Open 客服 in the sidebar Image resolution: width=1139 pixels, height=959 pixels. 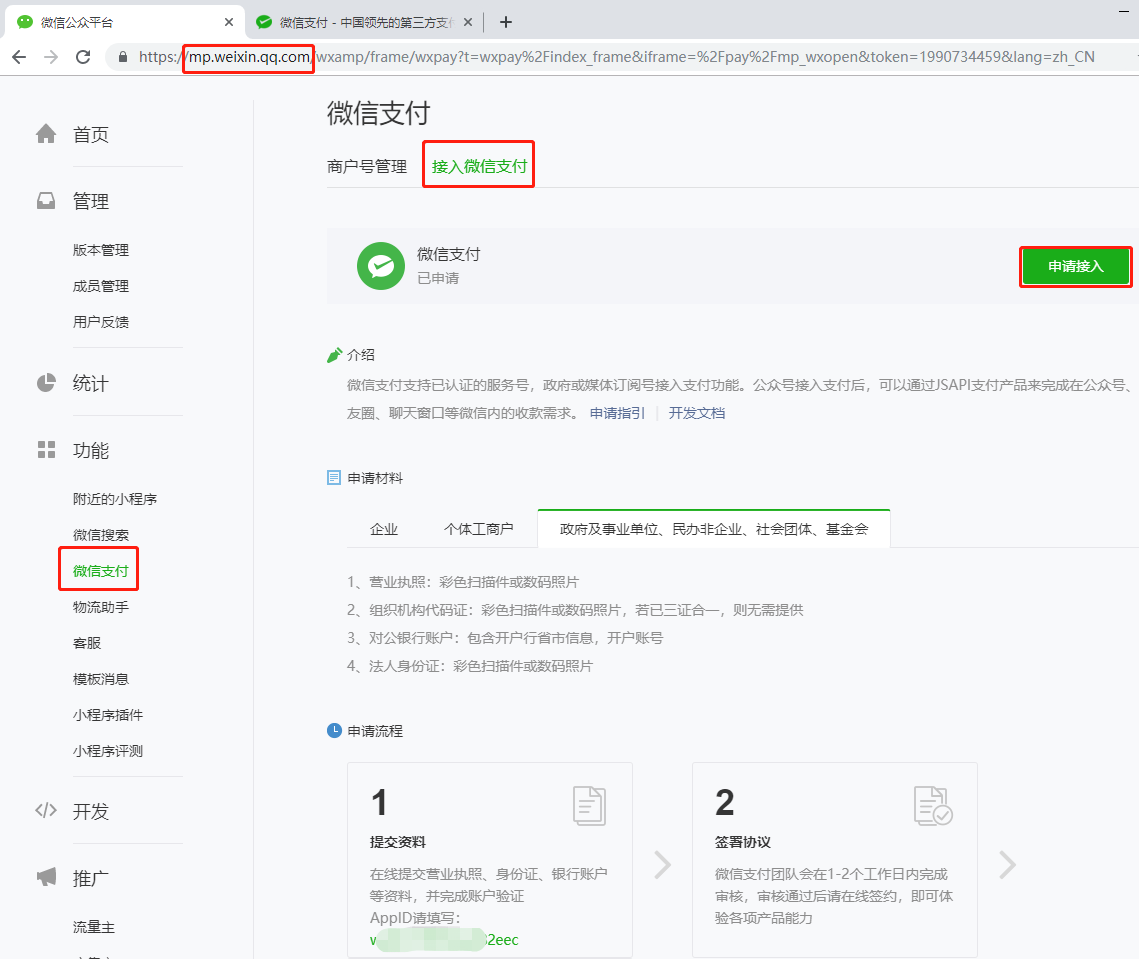tap(87, 643)
